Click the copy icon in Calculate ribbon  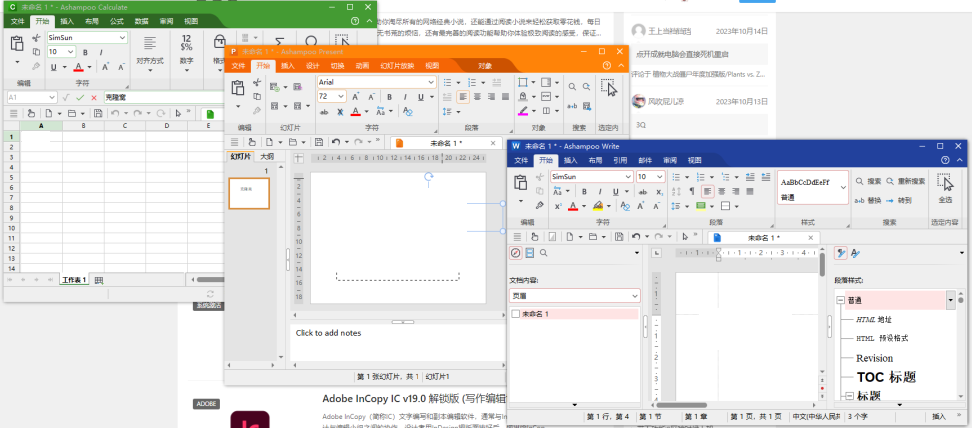coord(36,52)
